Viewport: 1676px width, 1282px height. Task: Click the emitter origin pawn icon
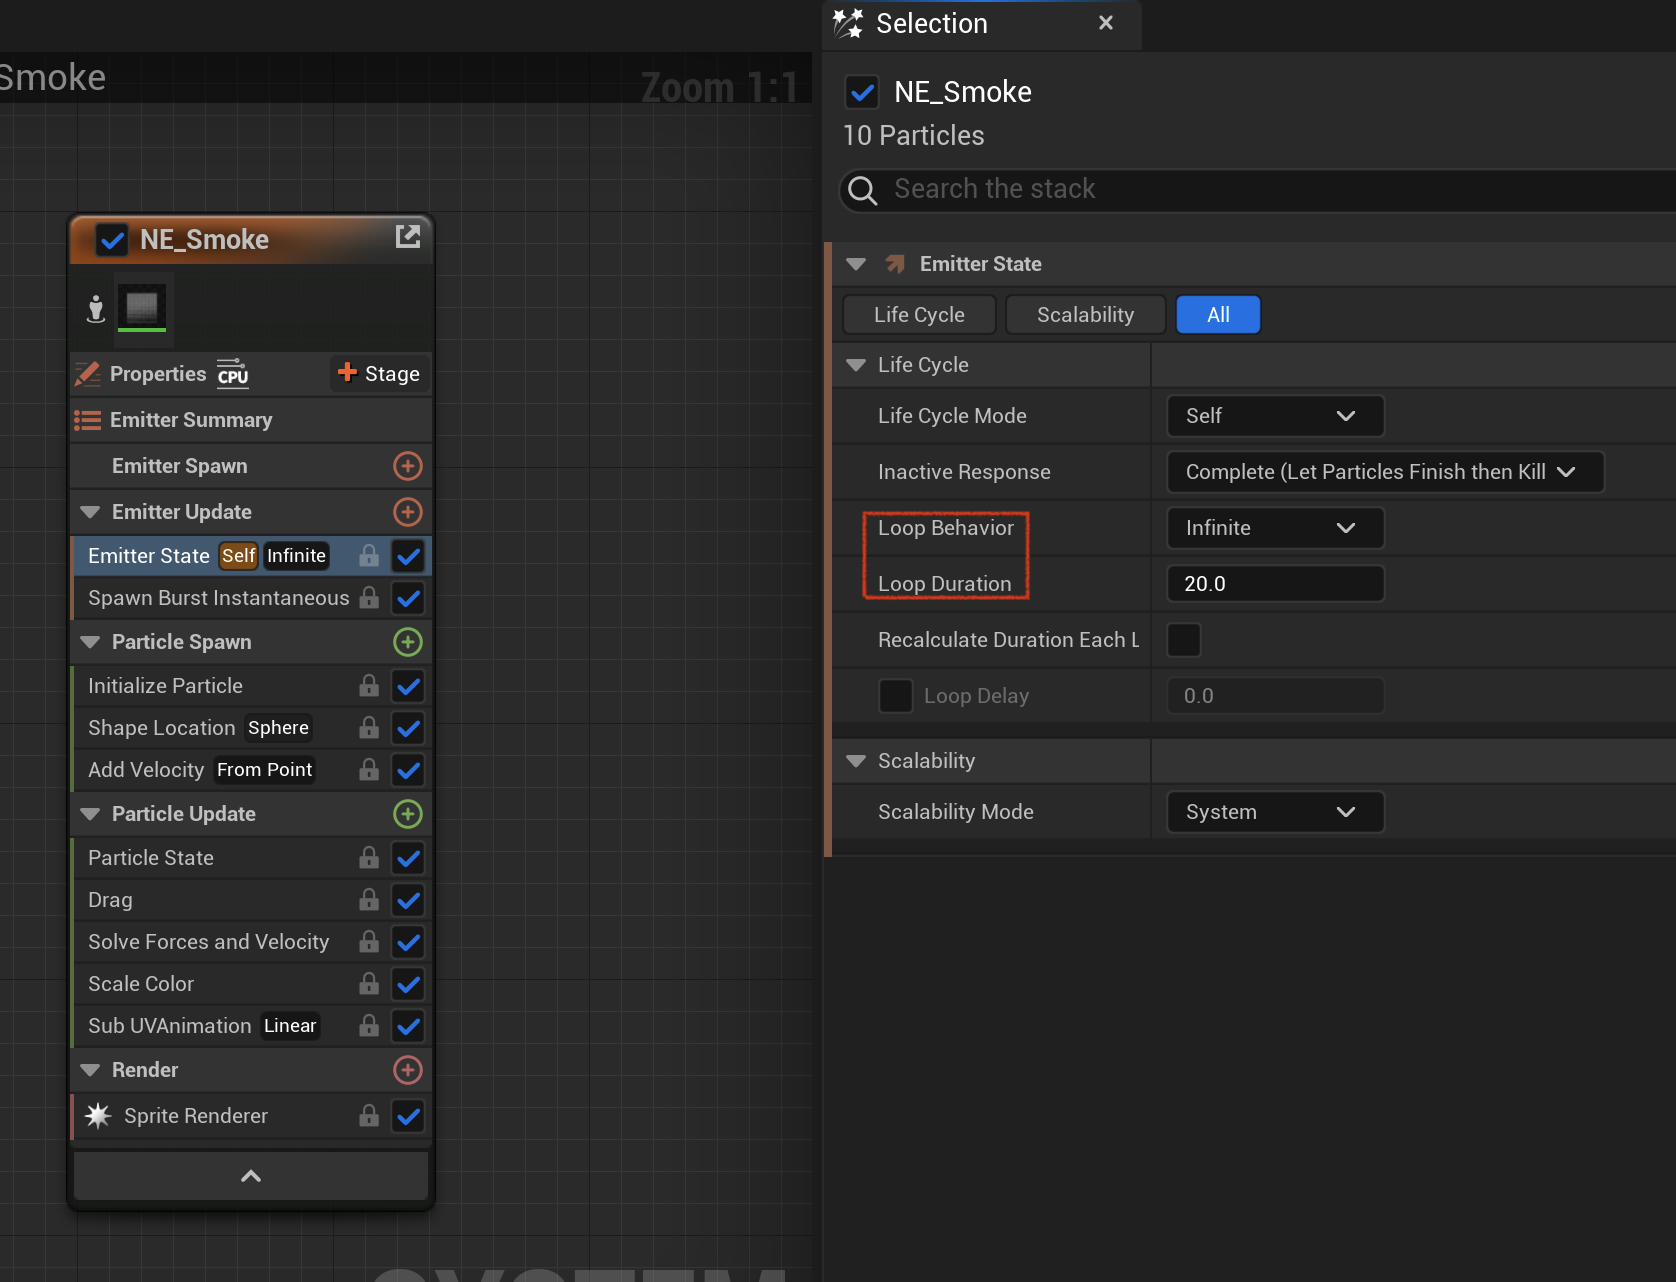(96, 308)
